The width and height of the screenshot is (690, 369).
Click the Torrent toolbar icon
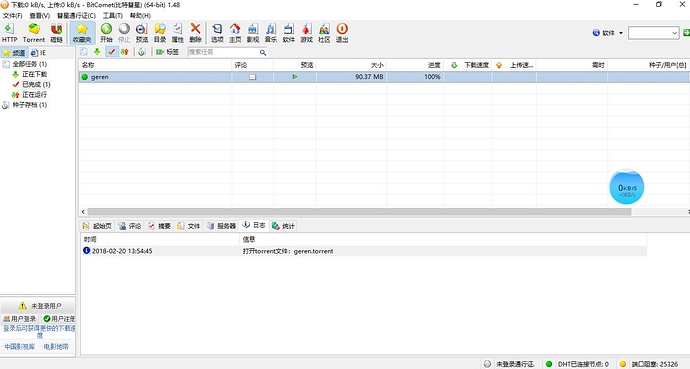click(x=34, y=33)
